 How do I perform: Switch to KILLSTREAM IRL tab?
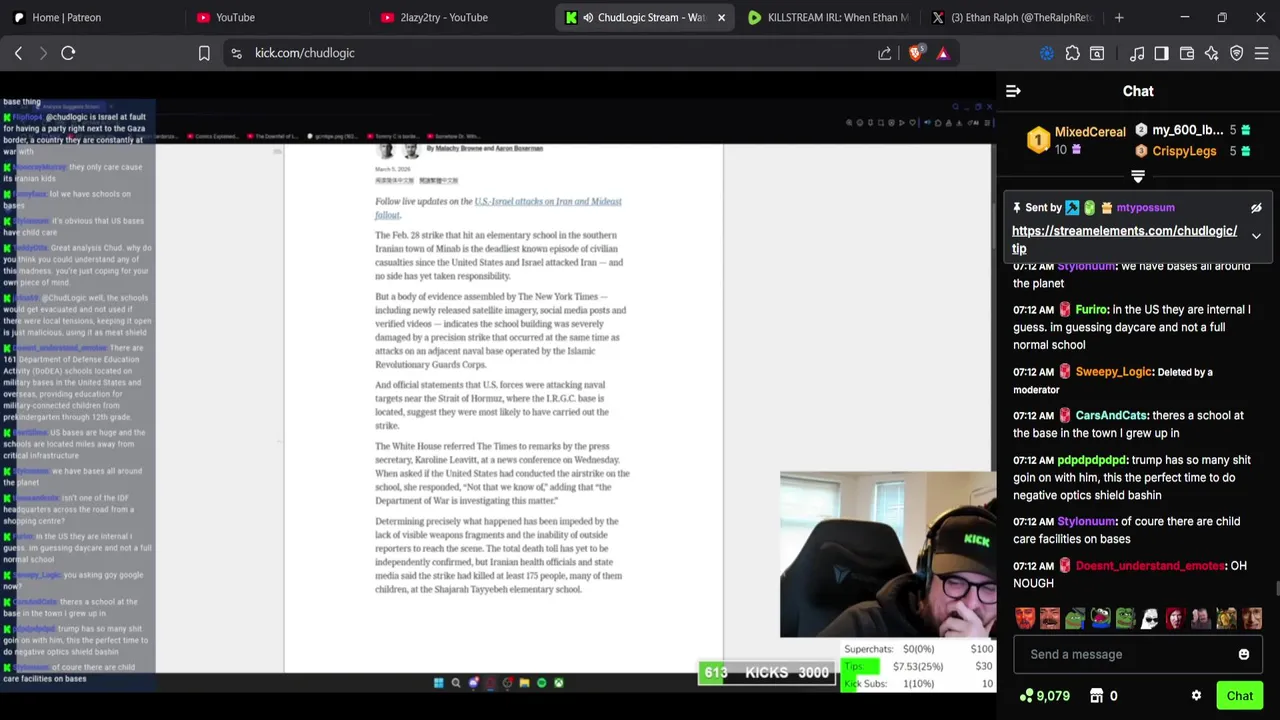tap(828, 17)
